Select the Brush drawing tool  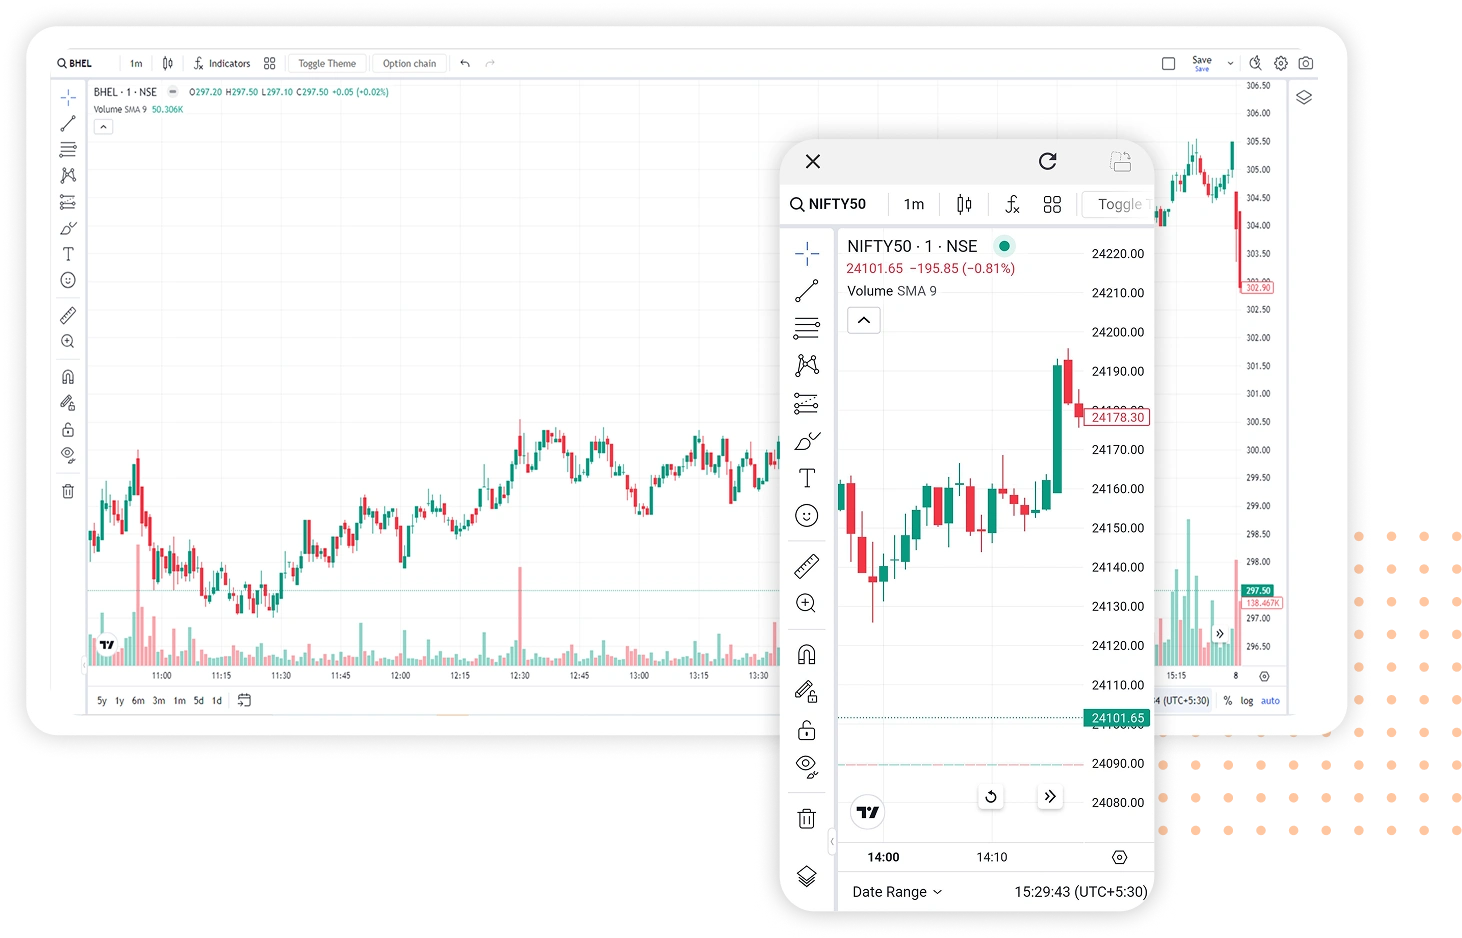(x=68, y=228)
